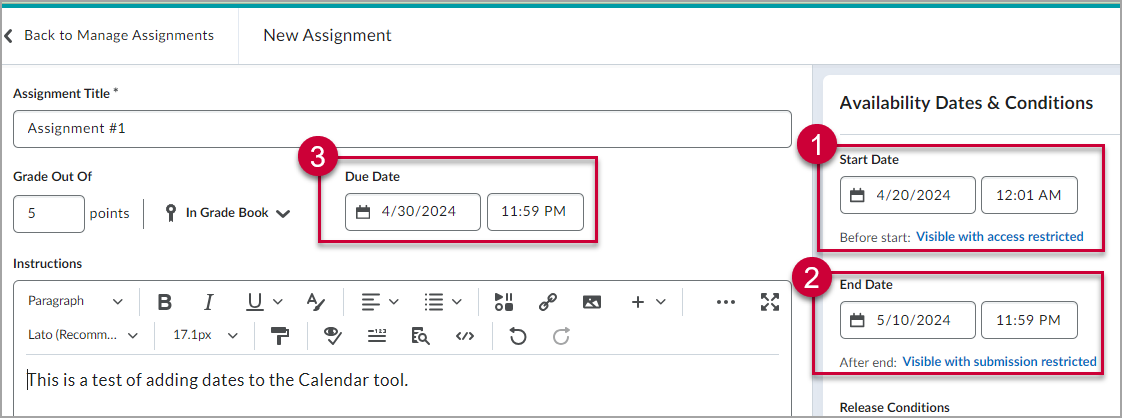Screen dimensions: 1122x418
Task: Open the word count tool
Action: tap(376, 336)
